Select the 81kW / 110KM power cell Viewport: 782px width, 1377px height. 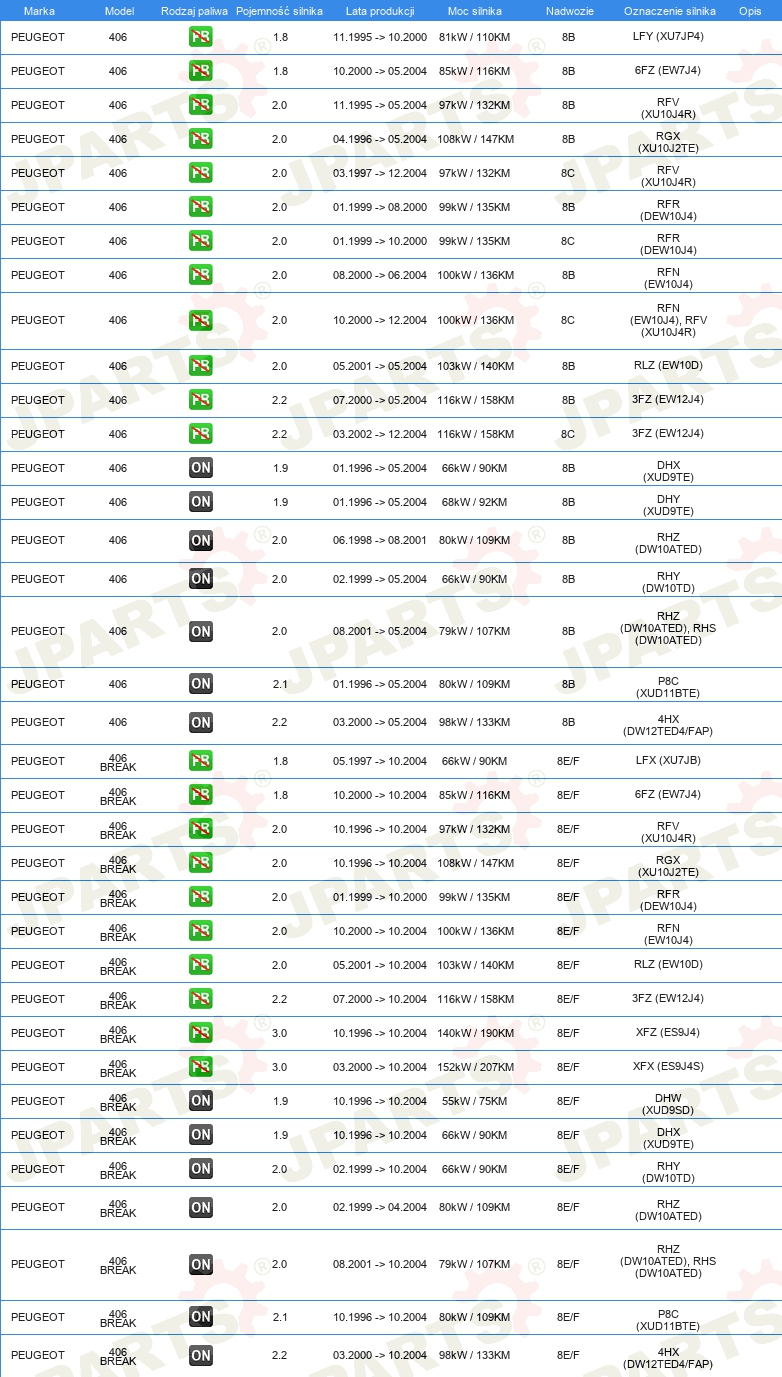pos(474,37)
